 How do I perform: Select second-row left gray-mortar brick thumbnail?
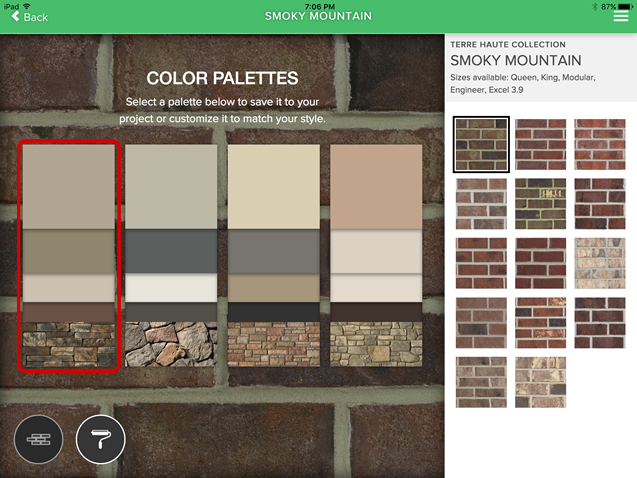tap(481, 204)
